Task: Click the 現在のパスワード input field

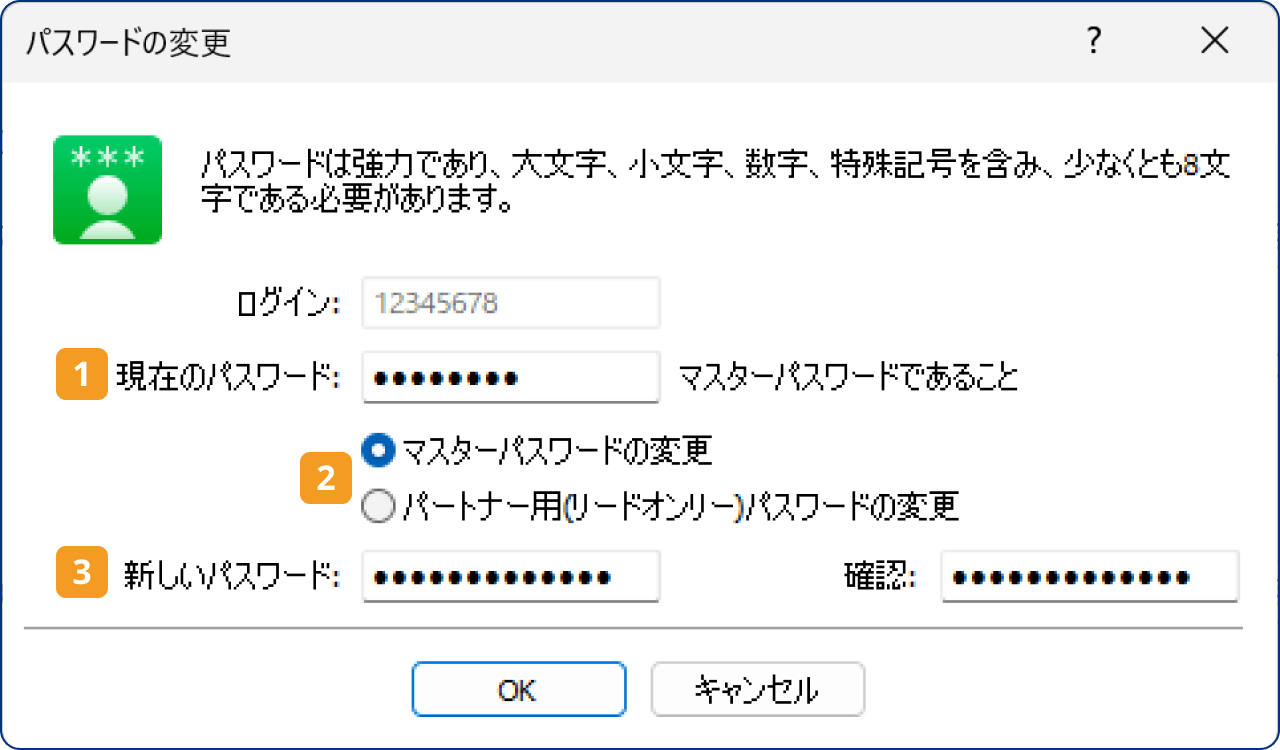Action: tap(510, 376)
